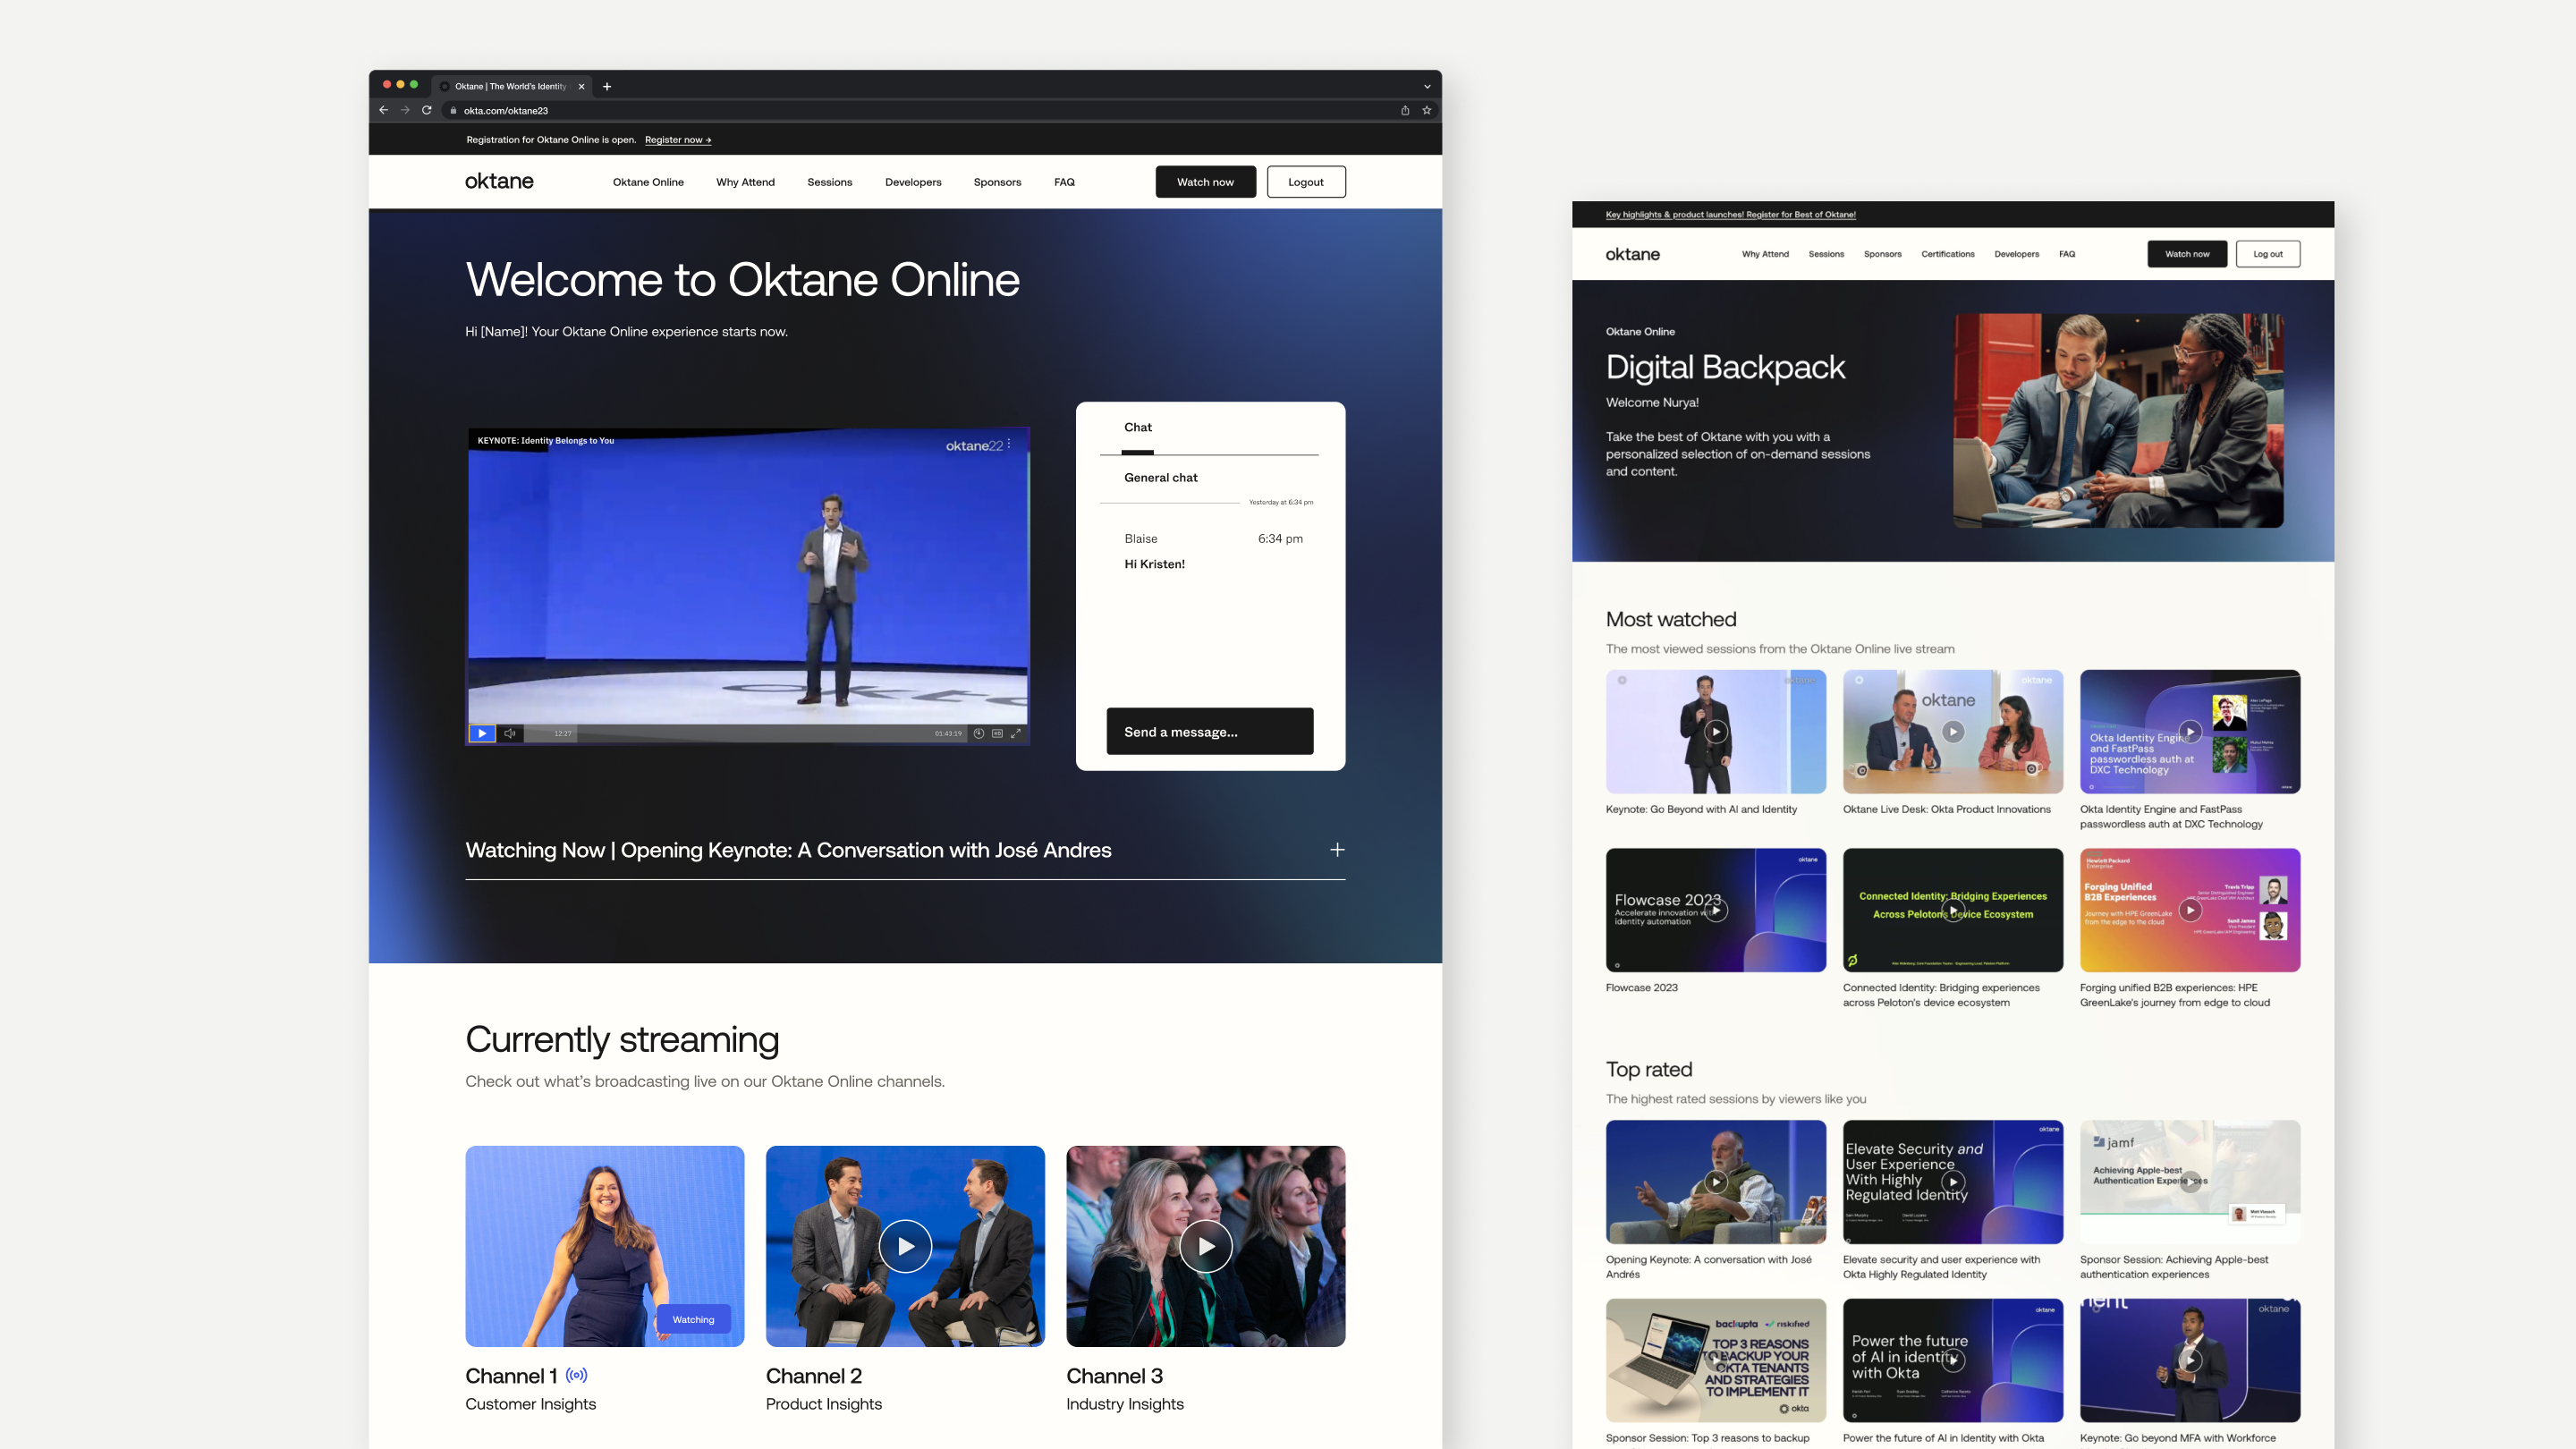Open Oktane Online menu item
The width and height of the screenshot is (2576, 1449).
(648, 182)
